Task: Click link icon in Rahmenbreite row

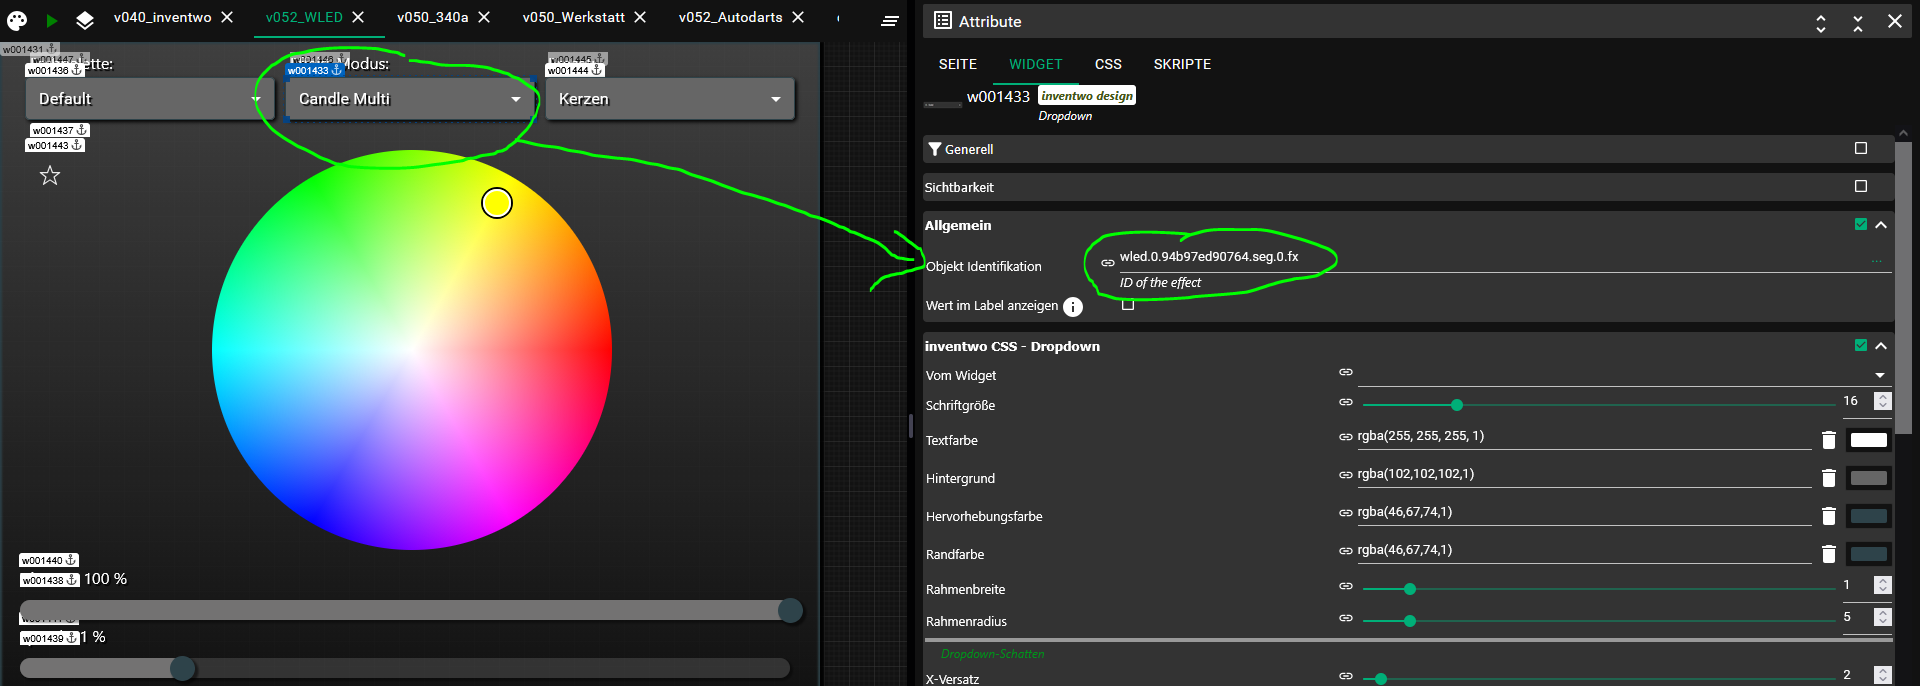Action: [1346, 586]
